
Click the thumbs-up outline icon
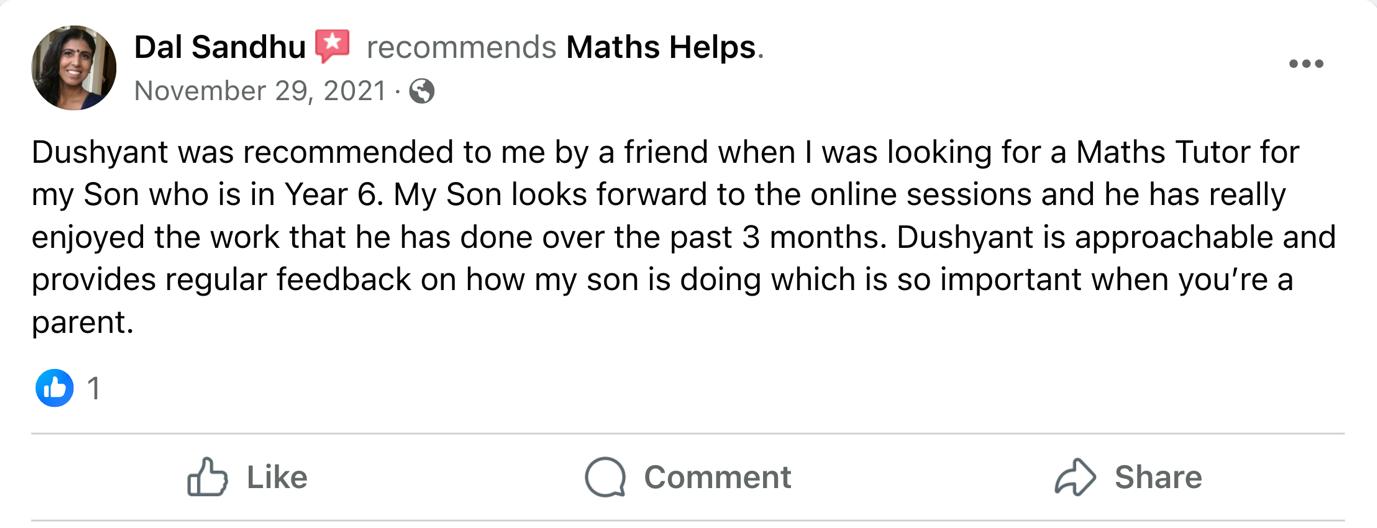[208, 477]
